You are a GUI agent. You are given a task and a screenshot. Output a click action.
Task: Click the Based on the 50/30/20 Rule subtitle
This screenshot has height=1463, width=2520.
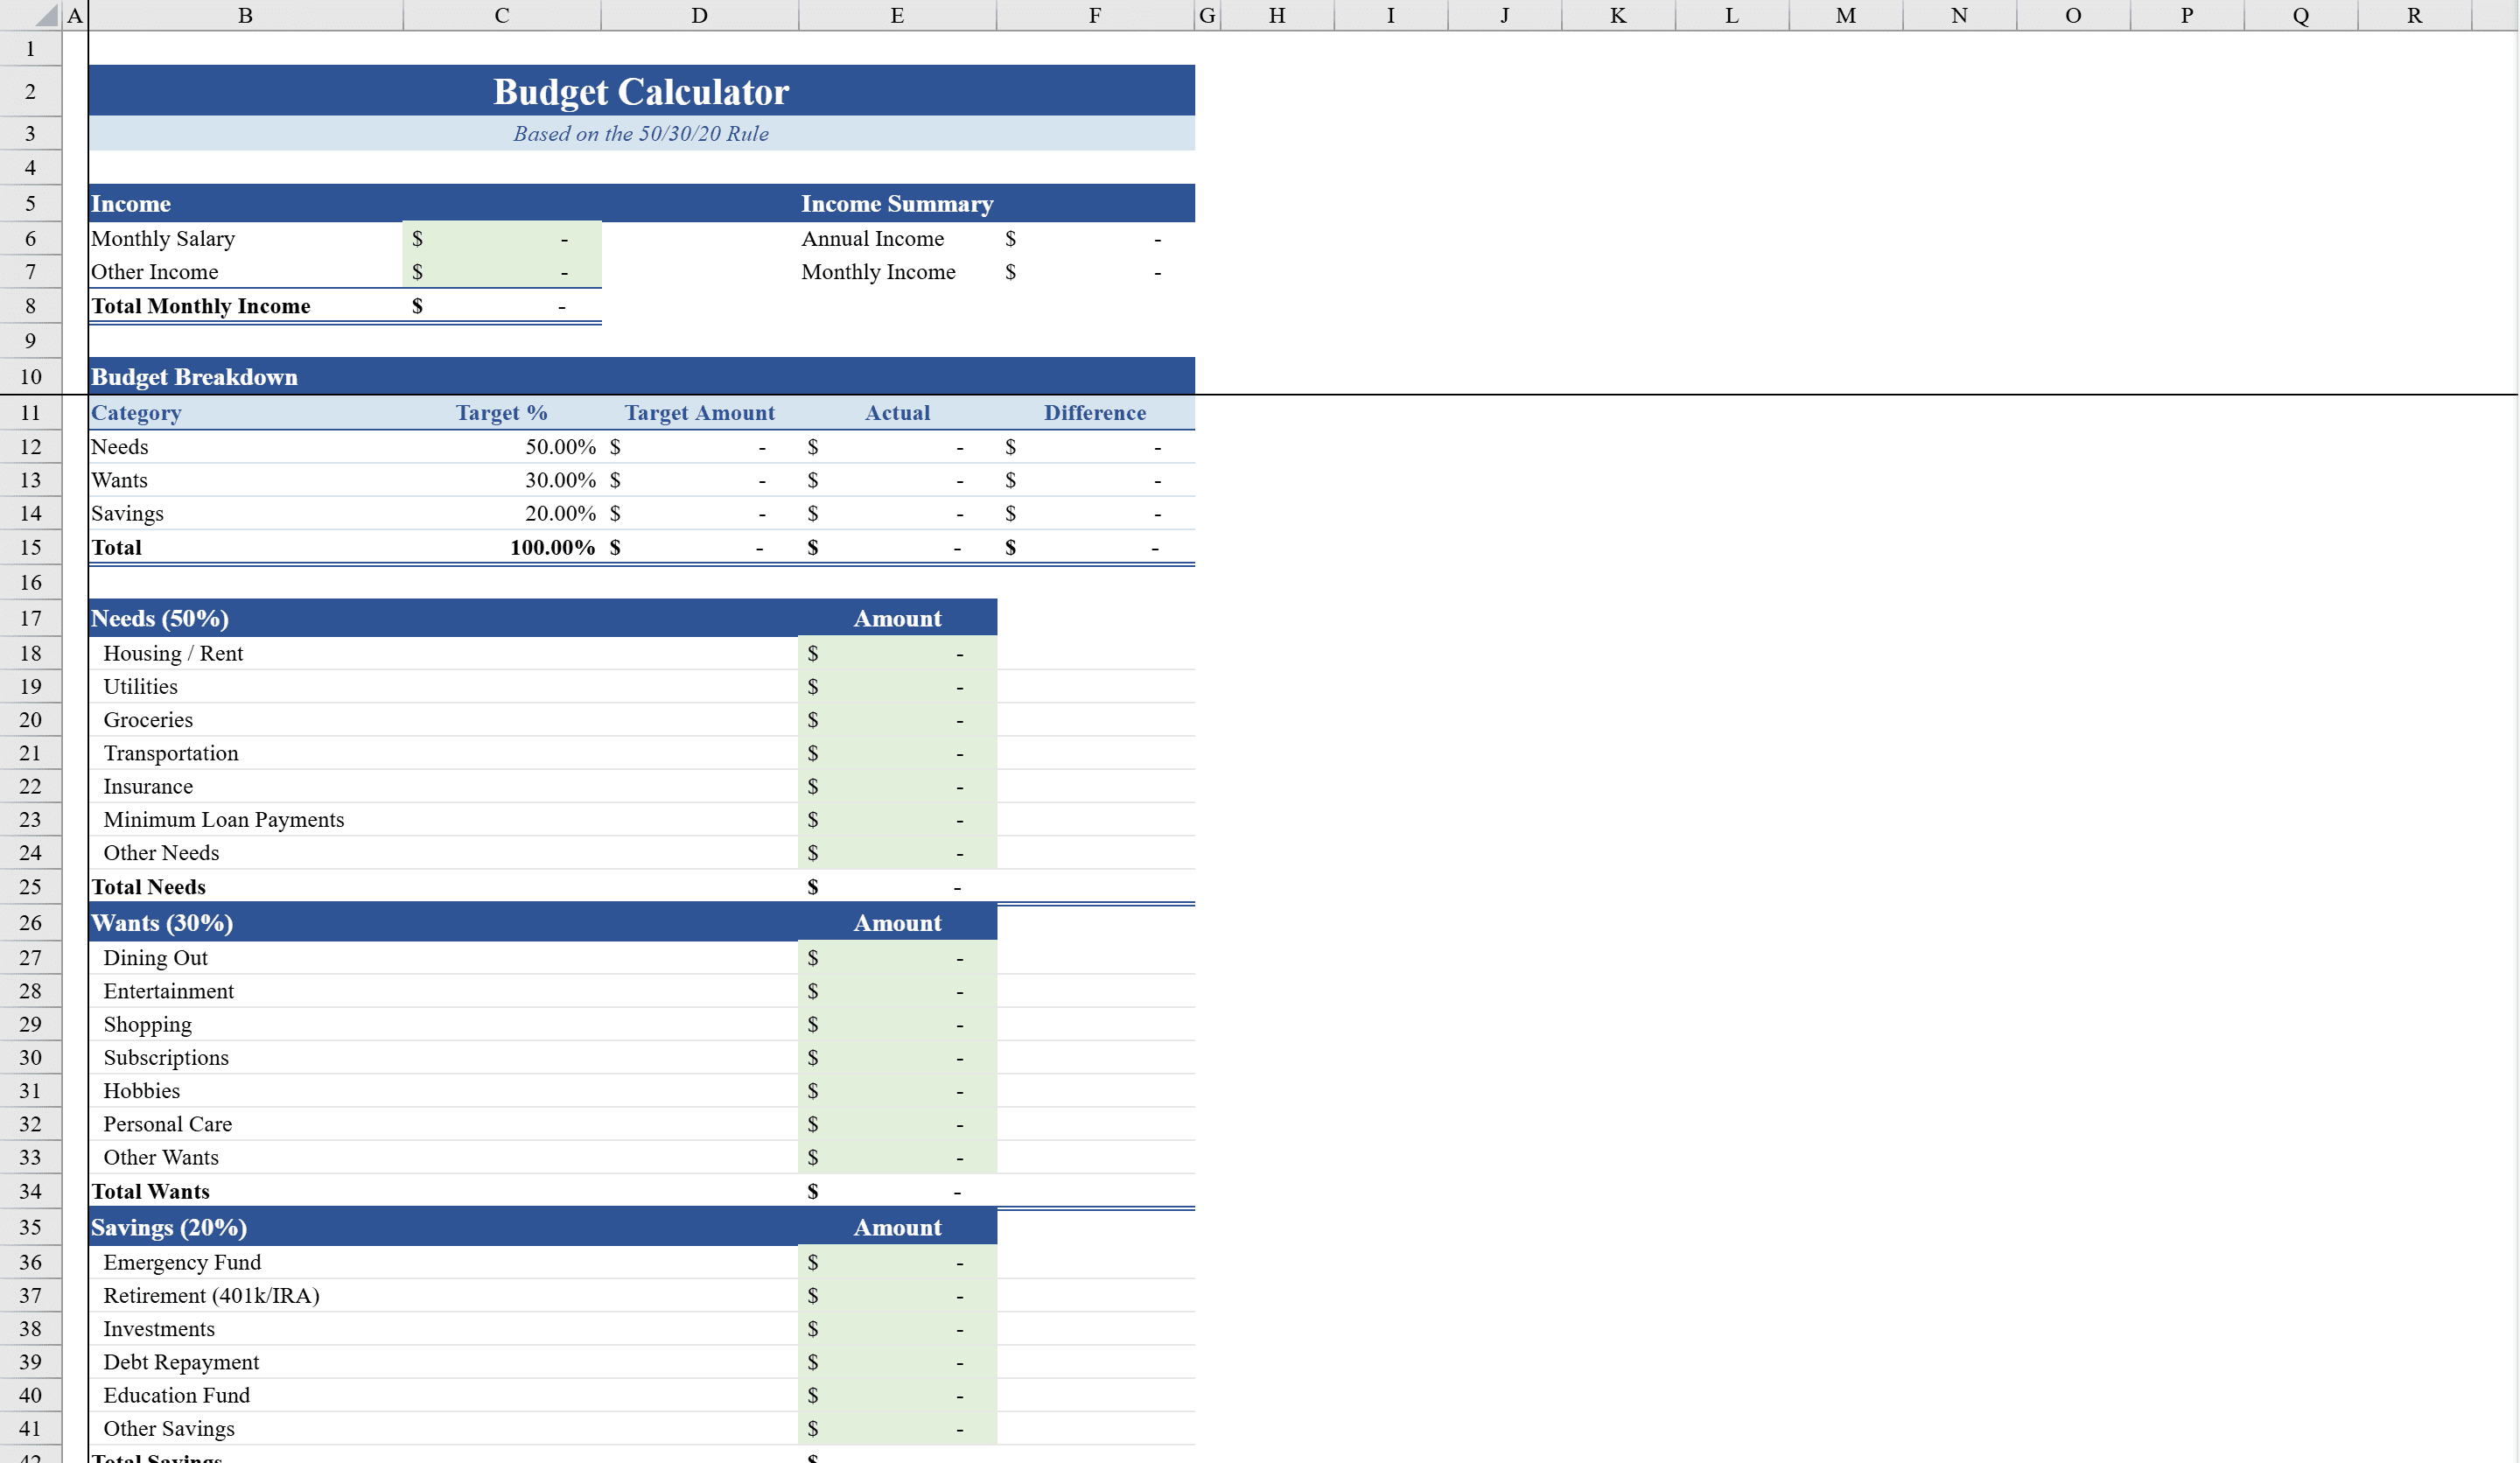pyautogui.click(x=641, y=133)
